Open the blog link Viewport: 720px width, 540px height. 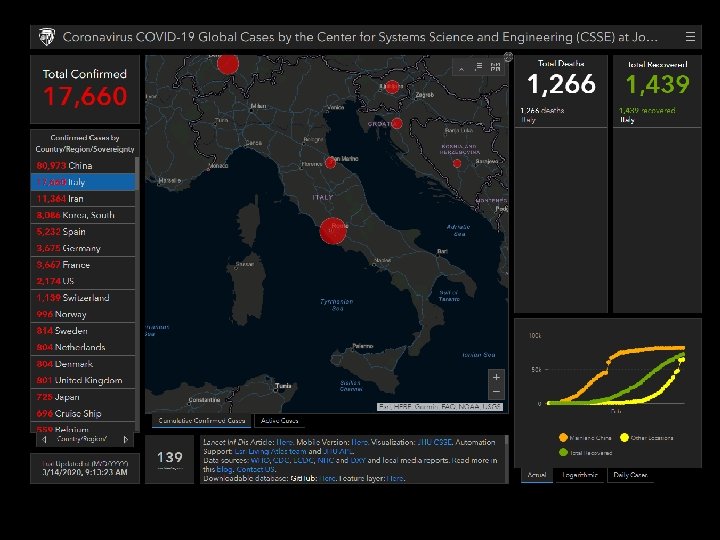click(225, 469)
